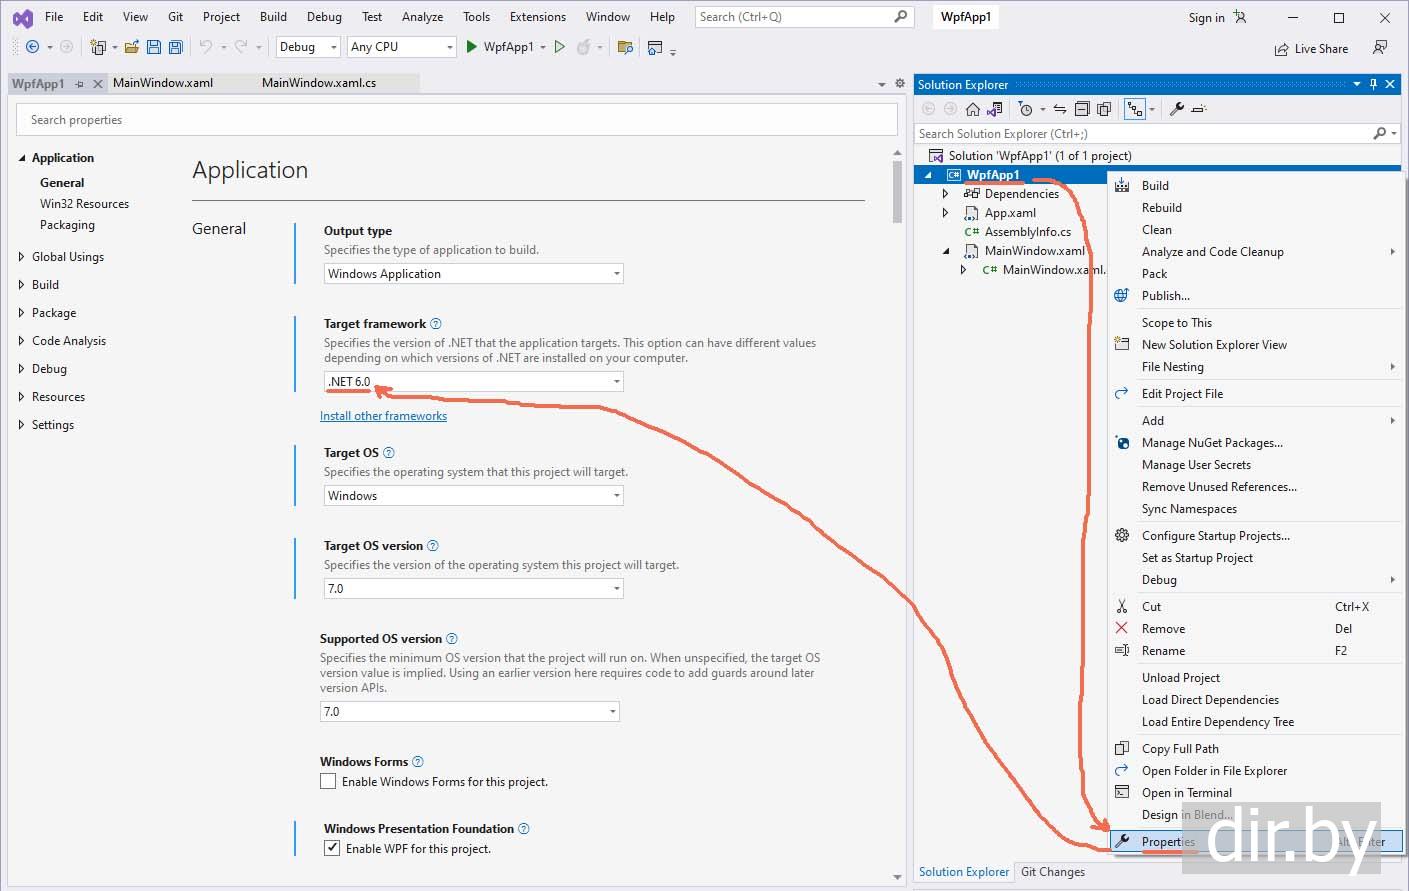
Task: Enable Windows Forms for this project
Action: coord(328,782)
